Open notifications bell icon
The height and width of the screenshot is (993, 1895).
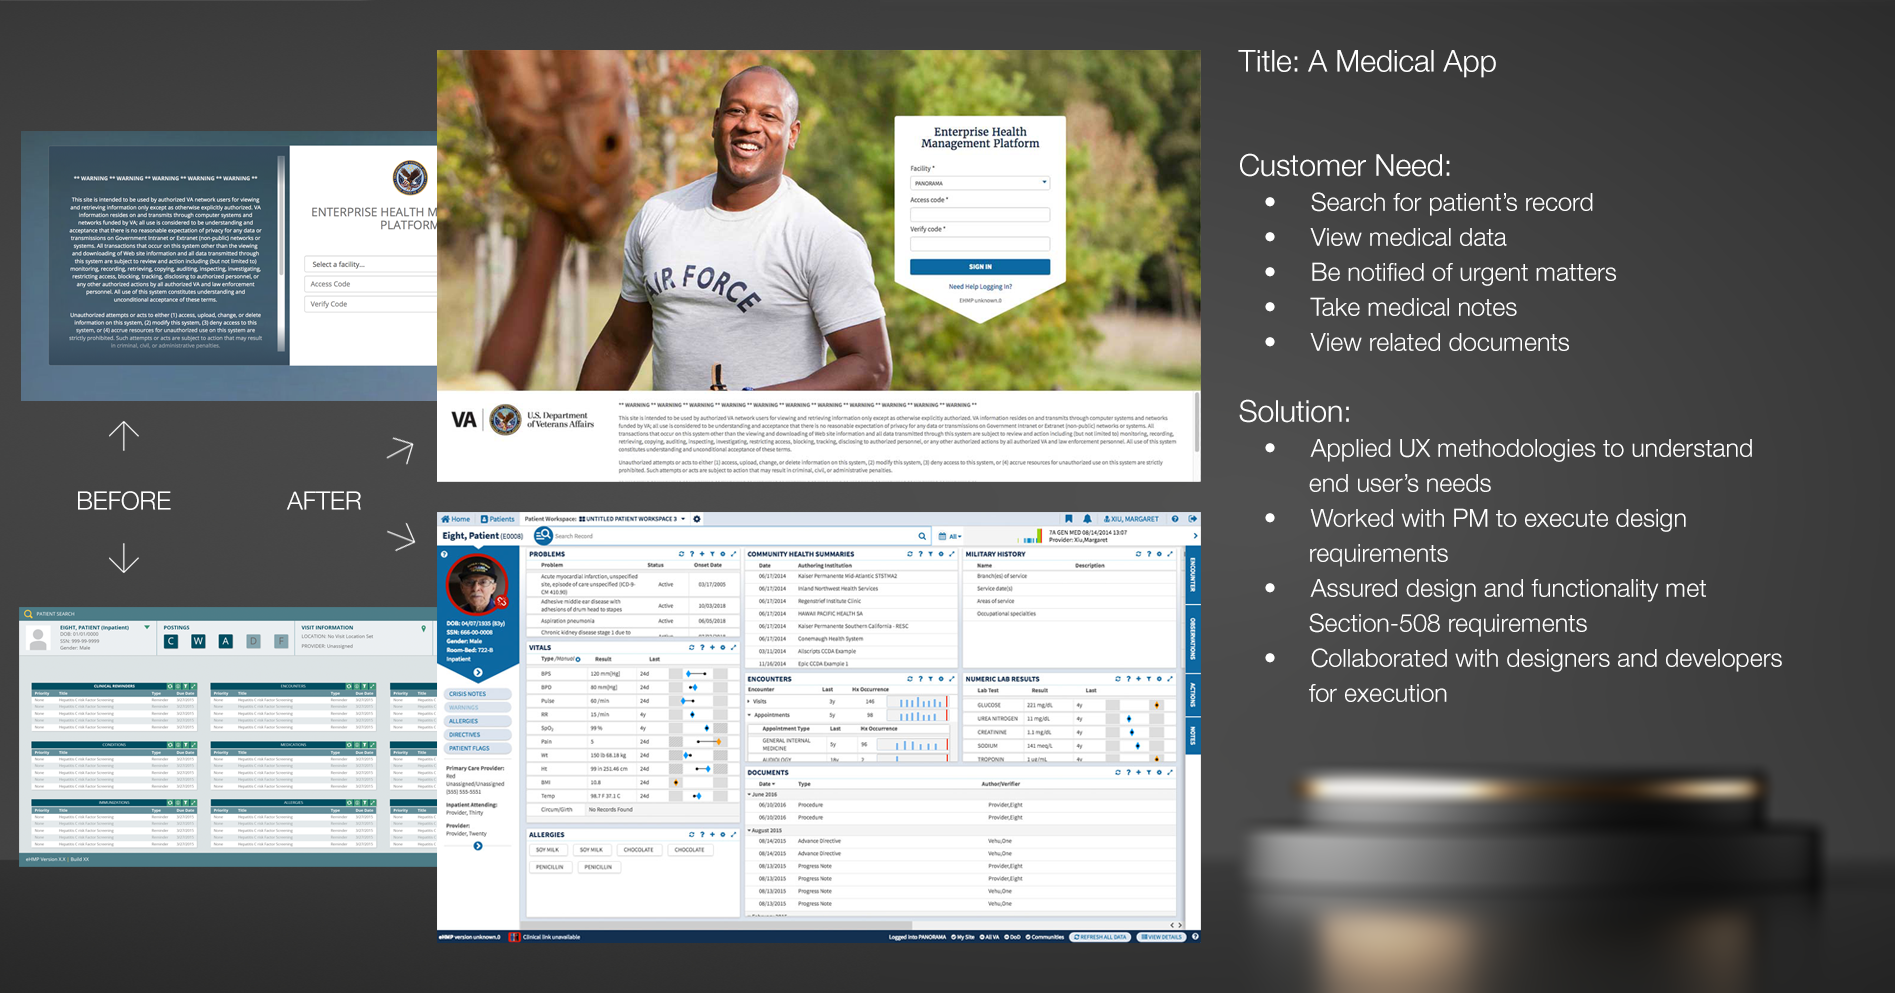tap(1087, 519)
